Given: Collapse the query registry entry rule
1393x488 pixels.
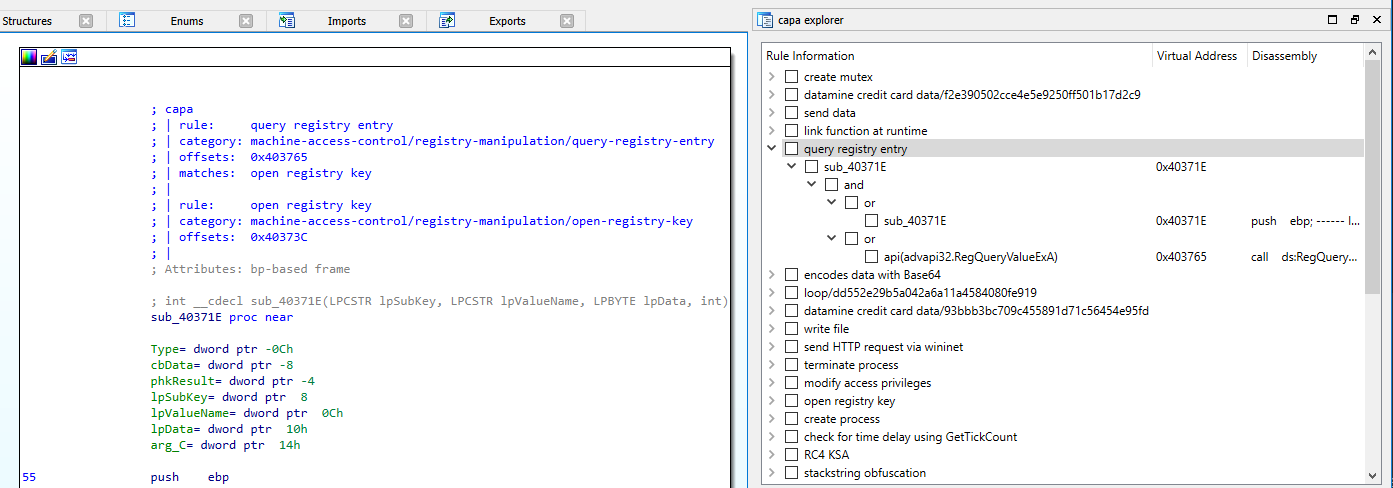Looking at the screenshot, I should click(771, 149).
